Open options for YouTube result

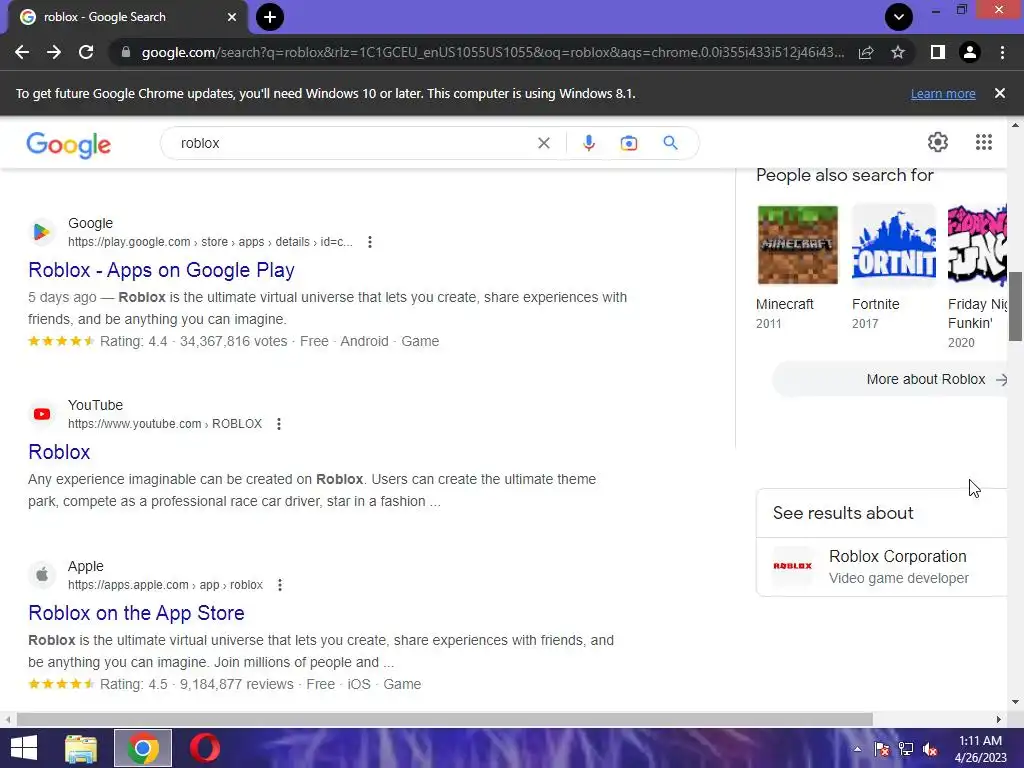point(279,424)
